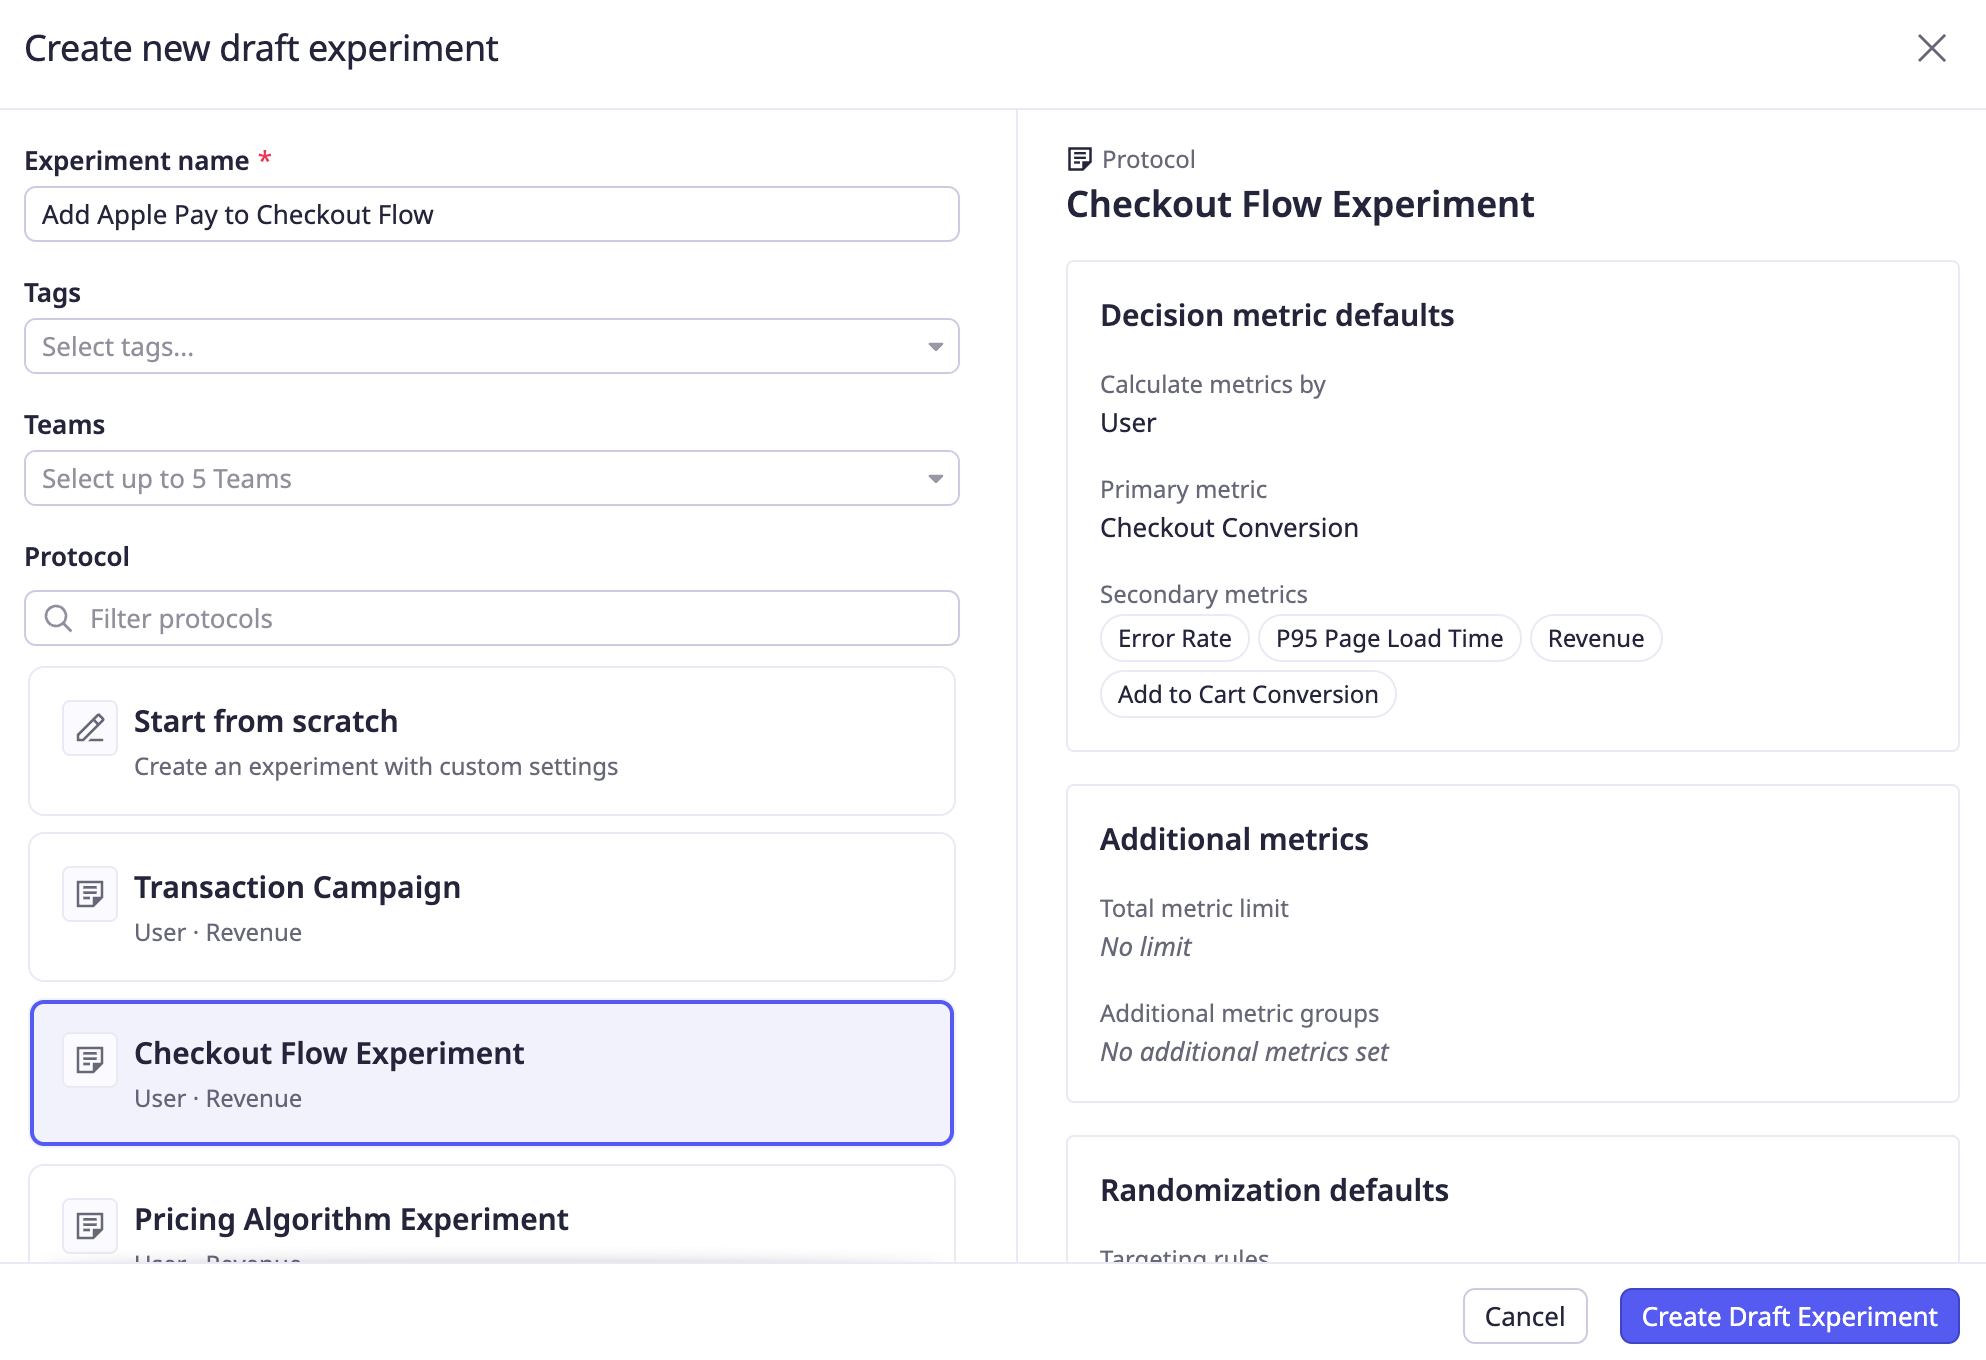Select the Checkout Flow Experiment protocol card

(x=492, y=1073)
